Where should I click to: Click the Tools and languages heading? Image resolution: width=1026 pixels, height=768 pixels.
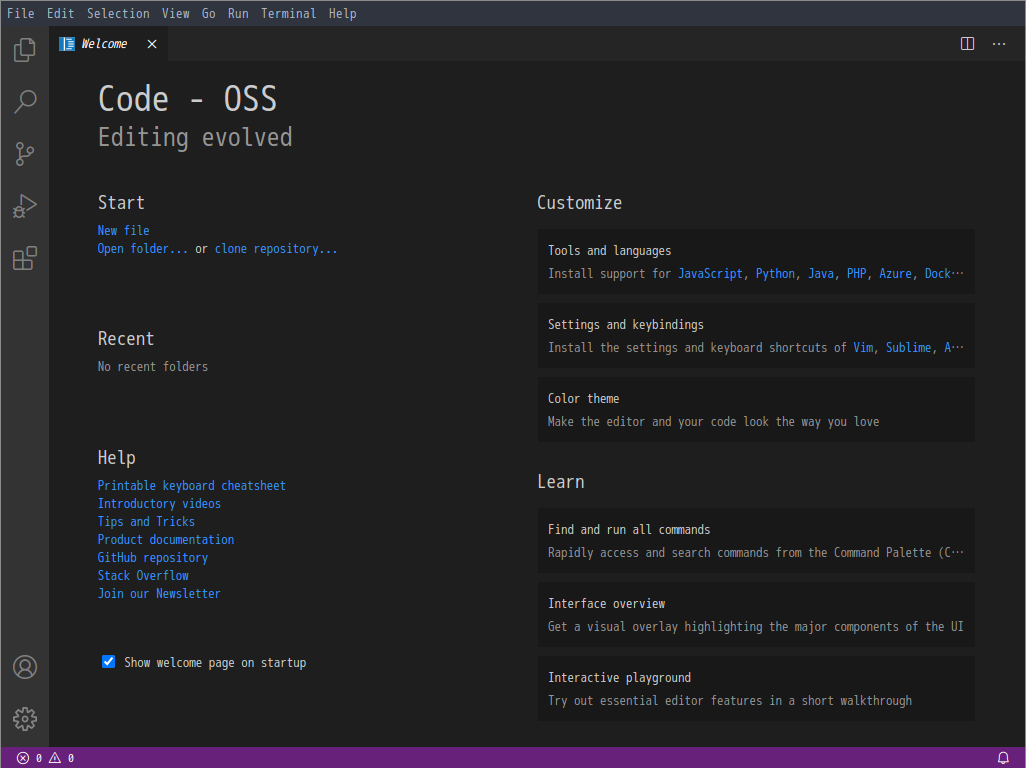[x=609, y=251]
